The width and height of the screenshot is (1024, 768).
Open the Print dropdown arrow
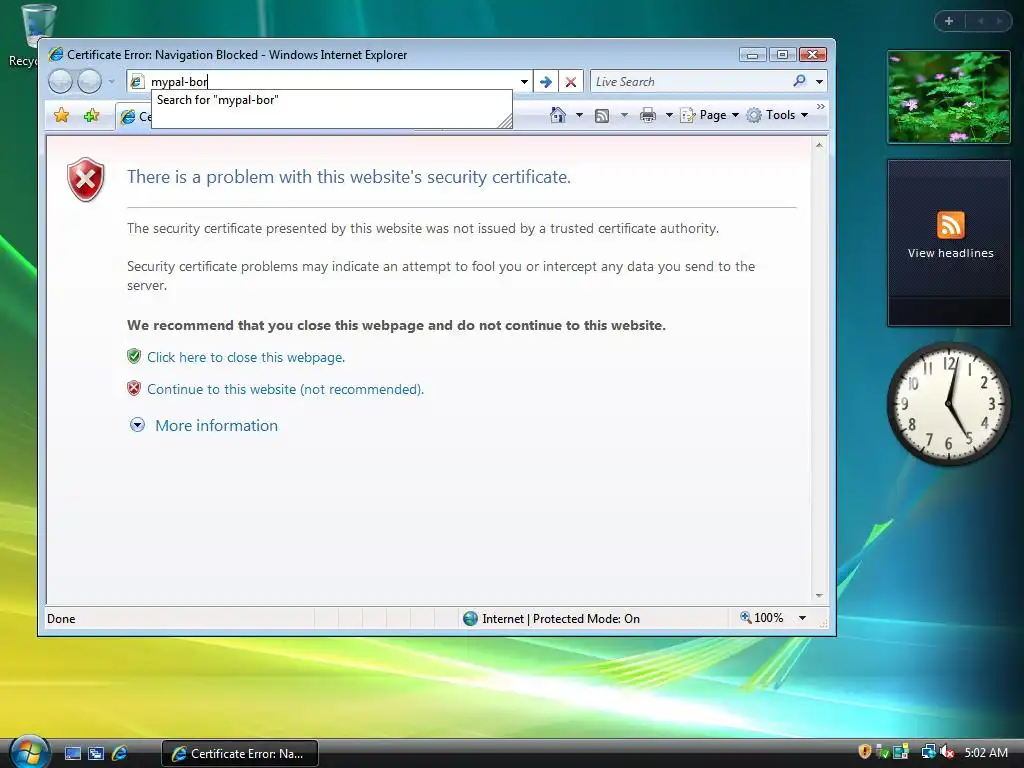click(669, 115)
